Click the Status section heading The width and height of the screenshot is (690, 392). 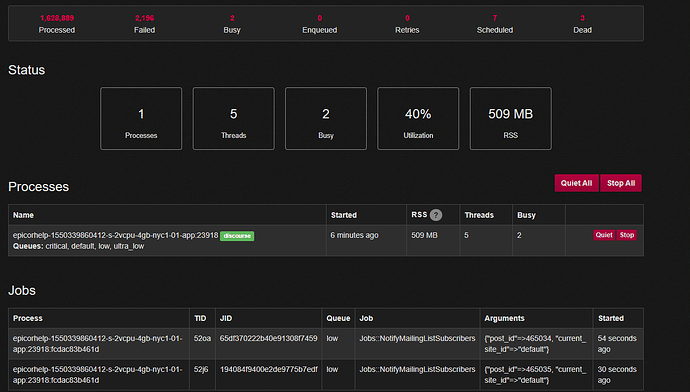pos(26,70)
